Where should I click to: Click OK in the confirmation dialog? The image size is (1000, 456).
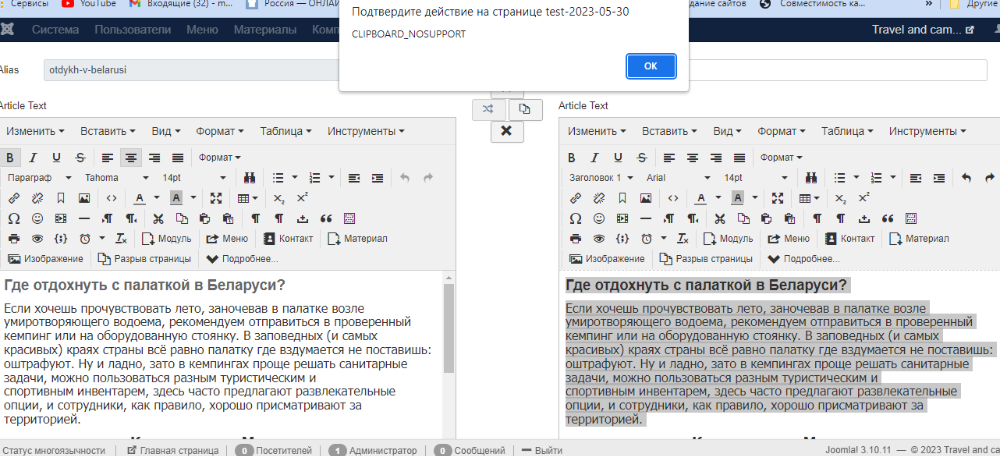click(650, 65)
